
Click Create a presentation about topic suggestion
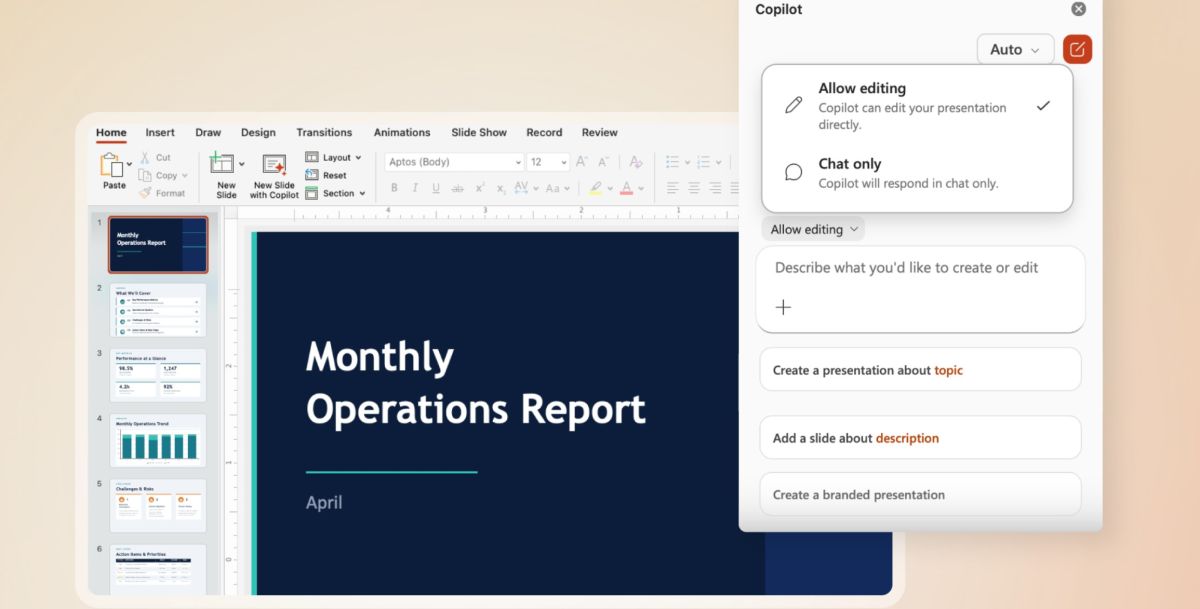click(x=919, y=369)
